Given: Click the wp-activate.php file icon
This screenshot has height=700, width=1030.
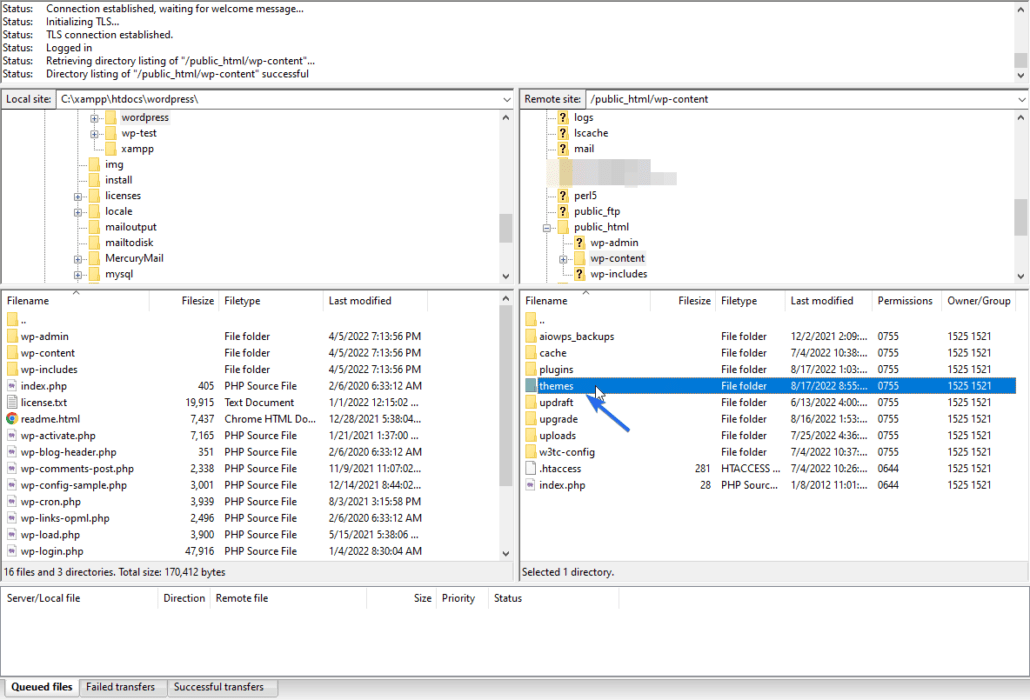Looking at the screenshot, I should point(12,435).
